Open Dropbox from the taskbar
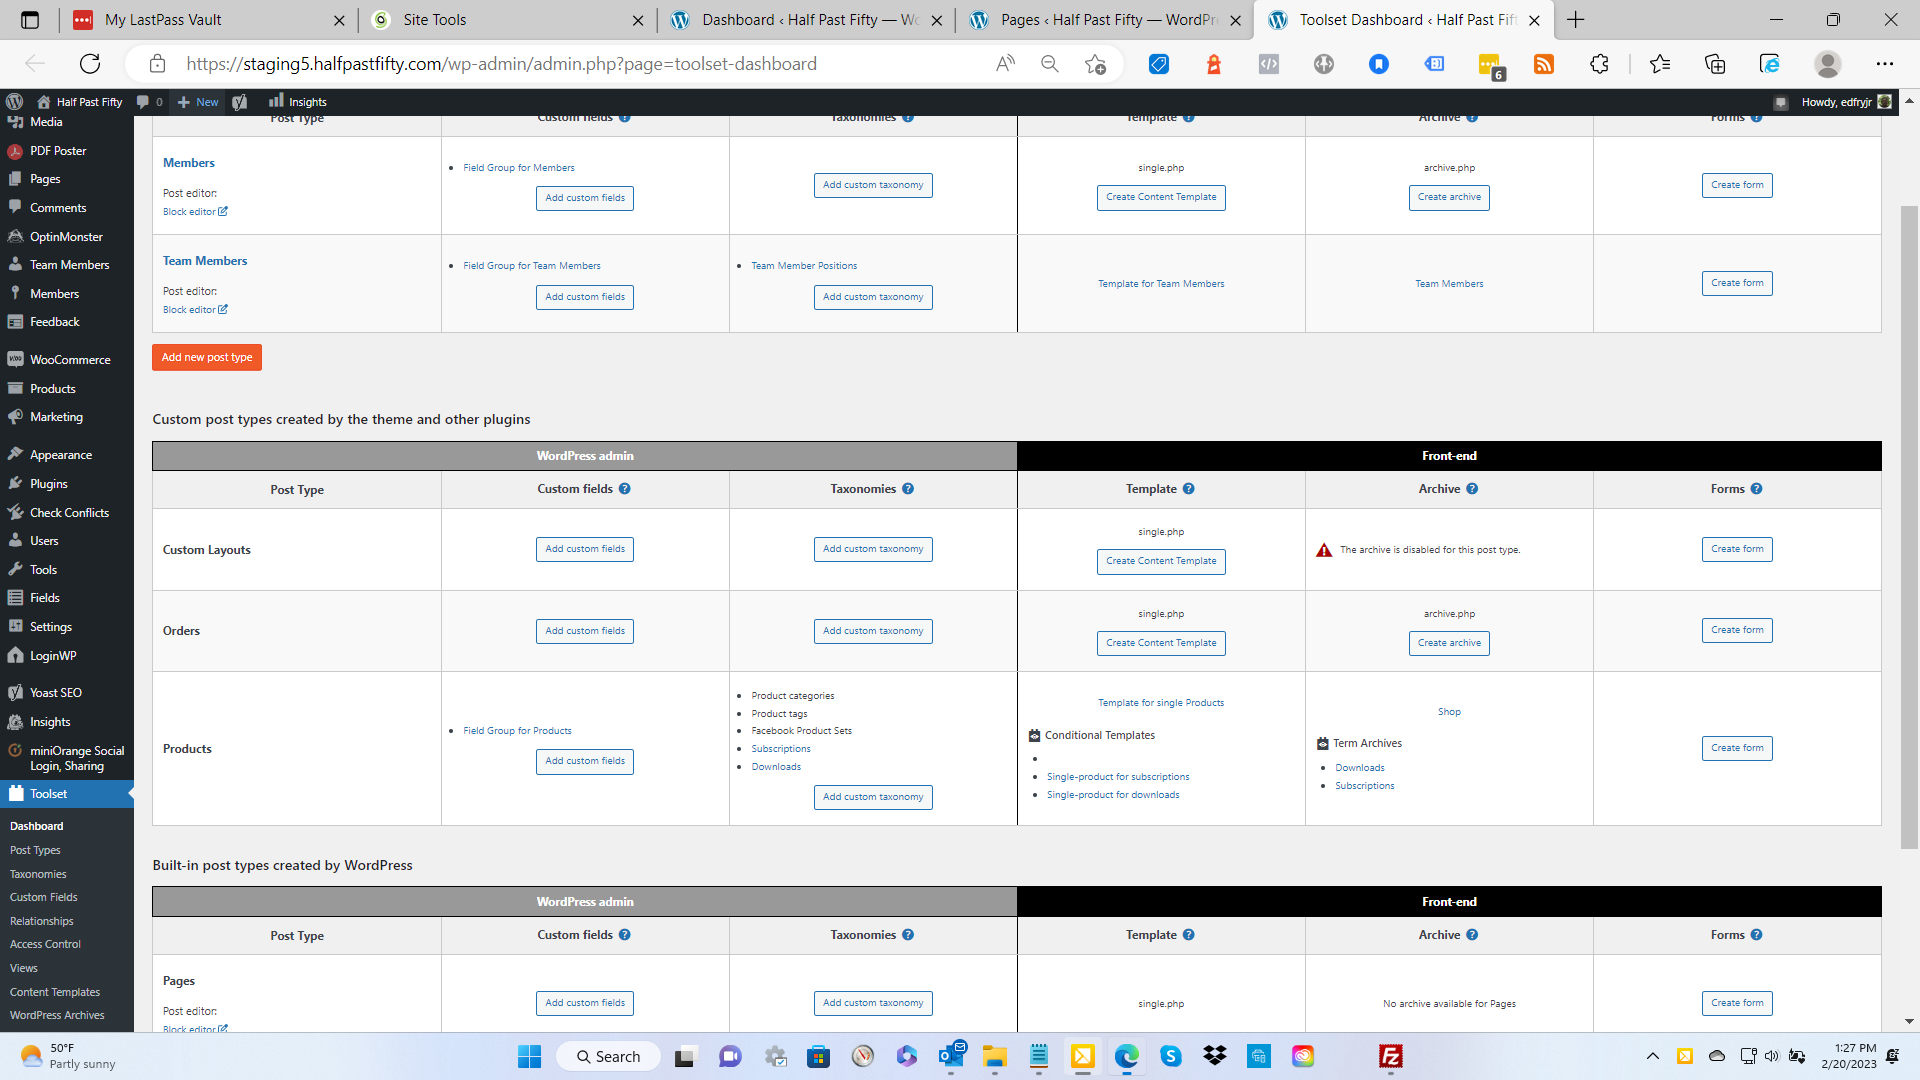The width and height of the screenshot is (1920, 1080). pos(1215,1056)
